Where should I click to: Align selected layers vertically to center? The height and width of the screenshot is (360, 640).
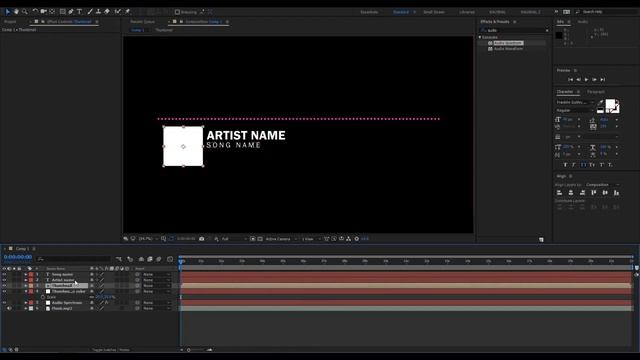(605, 193)
